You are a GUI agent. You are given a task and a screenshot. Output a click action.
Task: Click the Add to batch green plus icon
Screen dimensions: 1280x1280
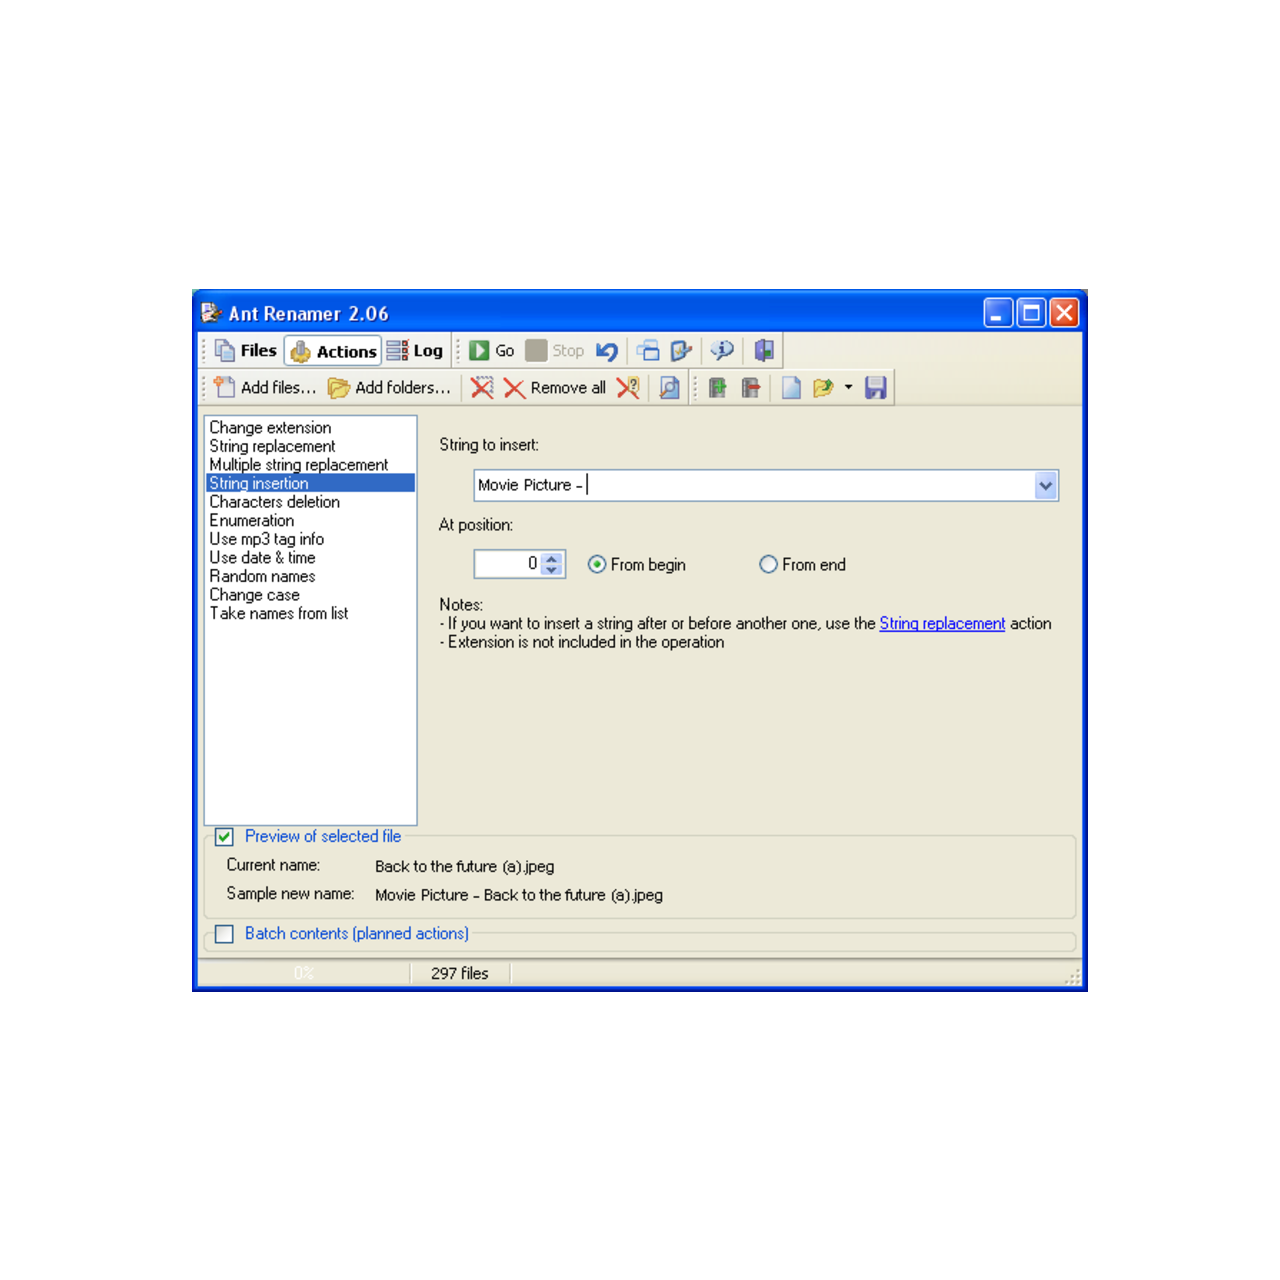tap(717, 388)
